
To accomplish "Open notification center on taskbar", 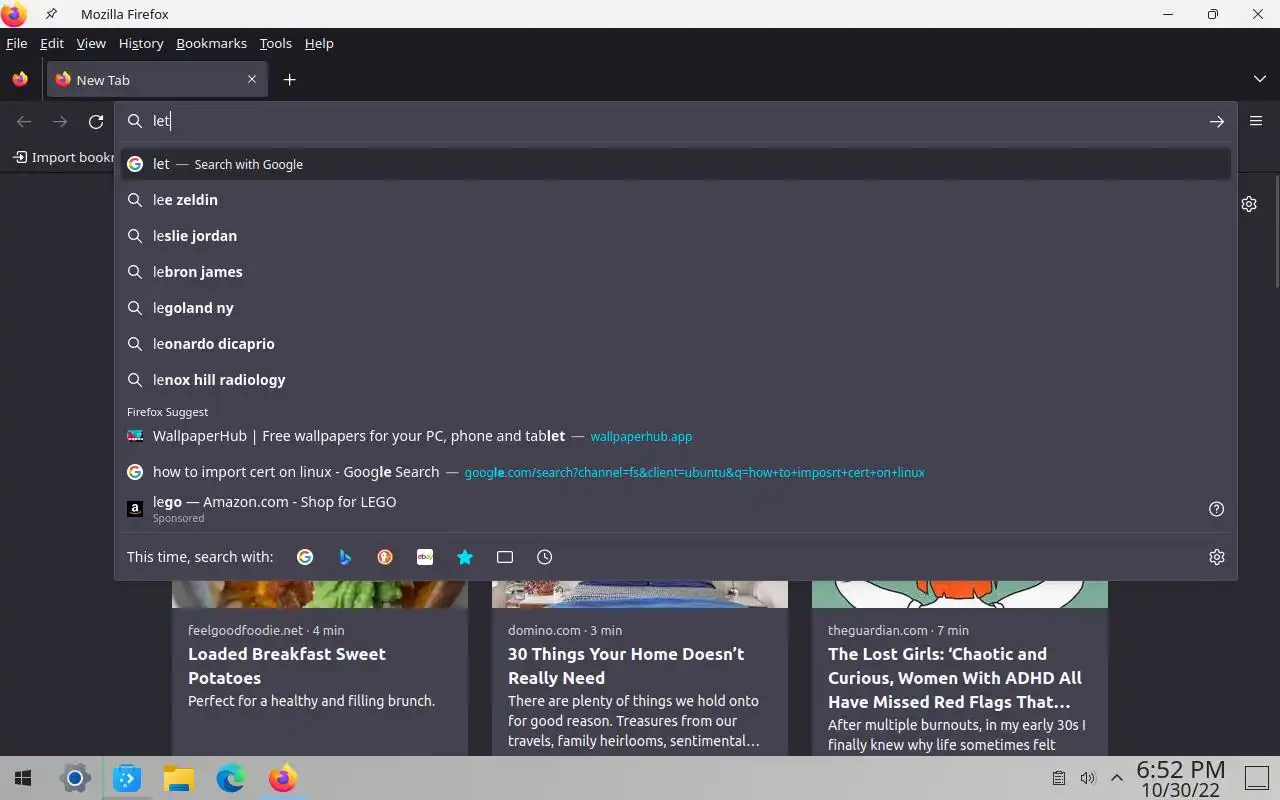I will pos(1256,778).
